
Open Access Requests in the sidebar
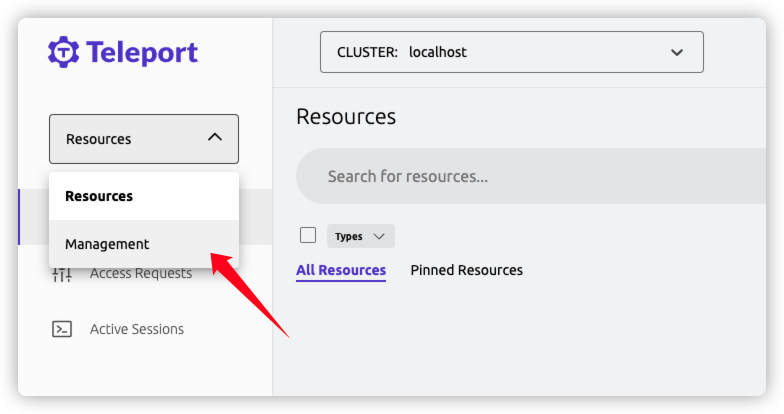tap(141, 274)
